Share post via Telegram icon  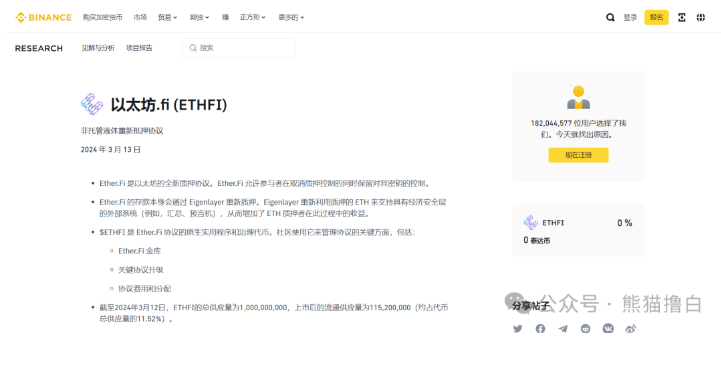click(563, 329)
